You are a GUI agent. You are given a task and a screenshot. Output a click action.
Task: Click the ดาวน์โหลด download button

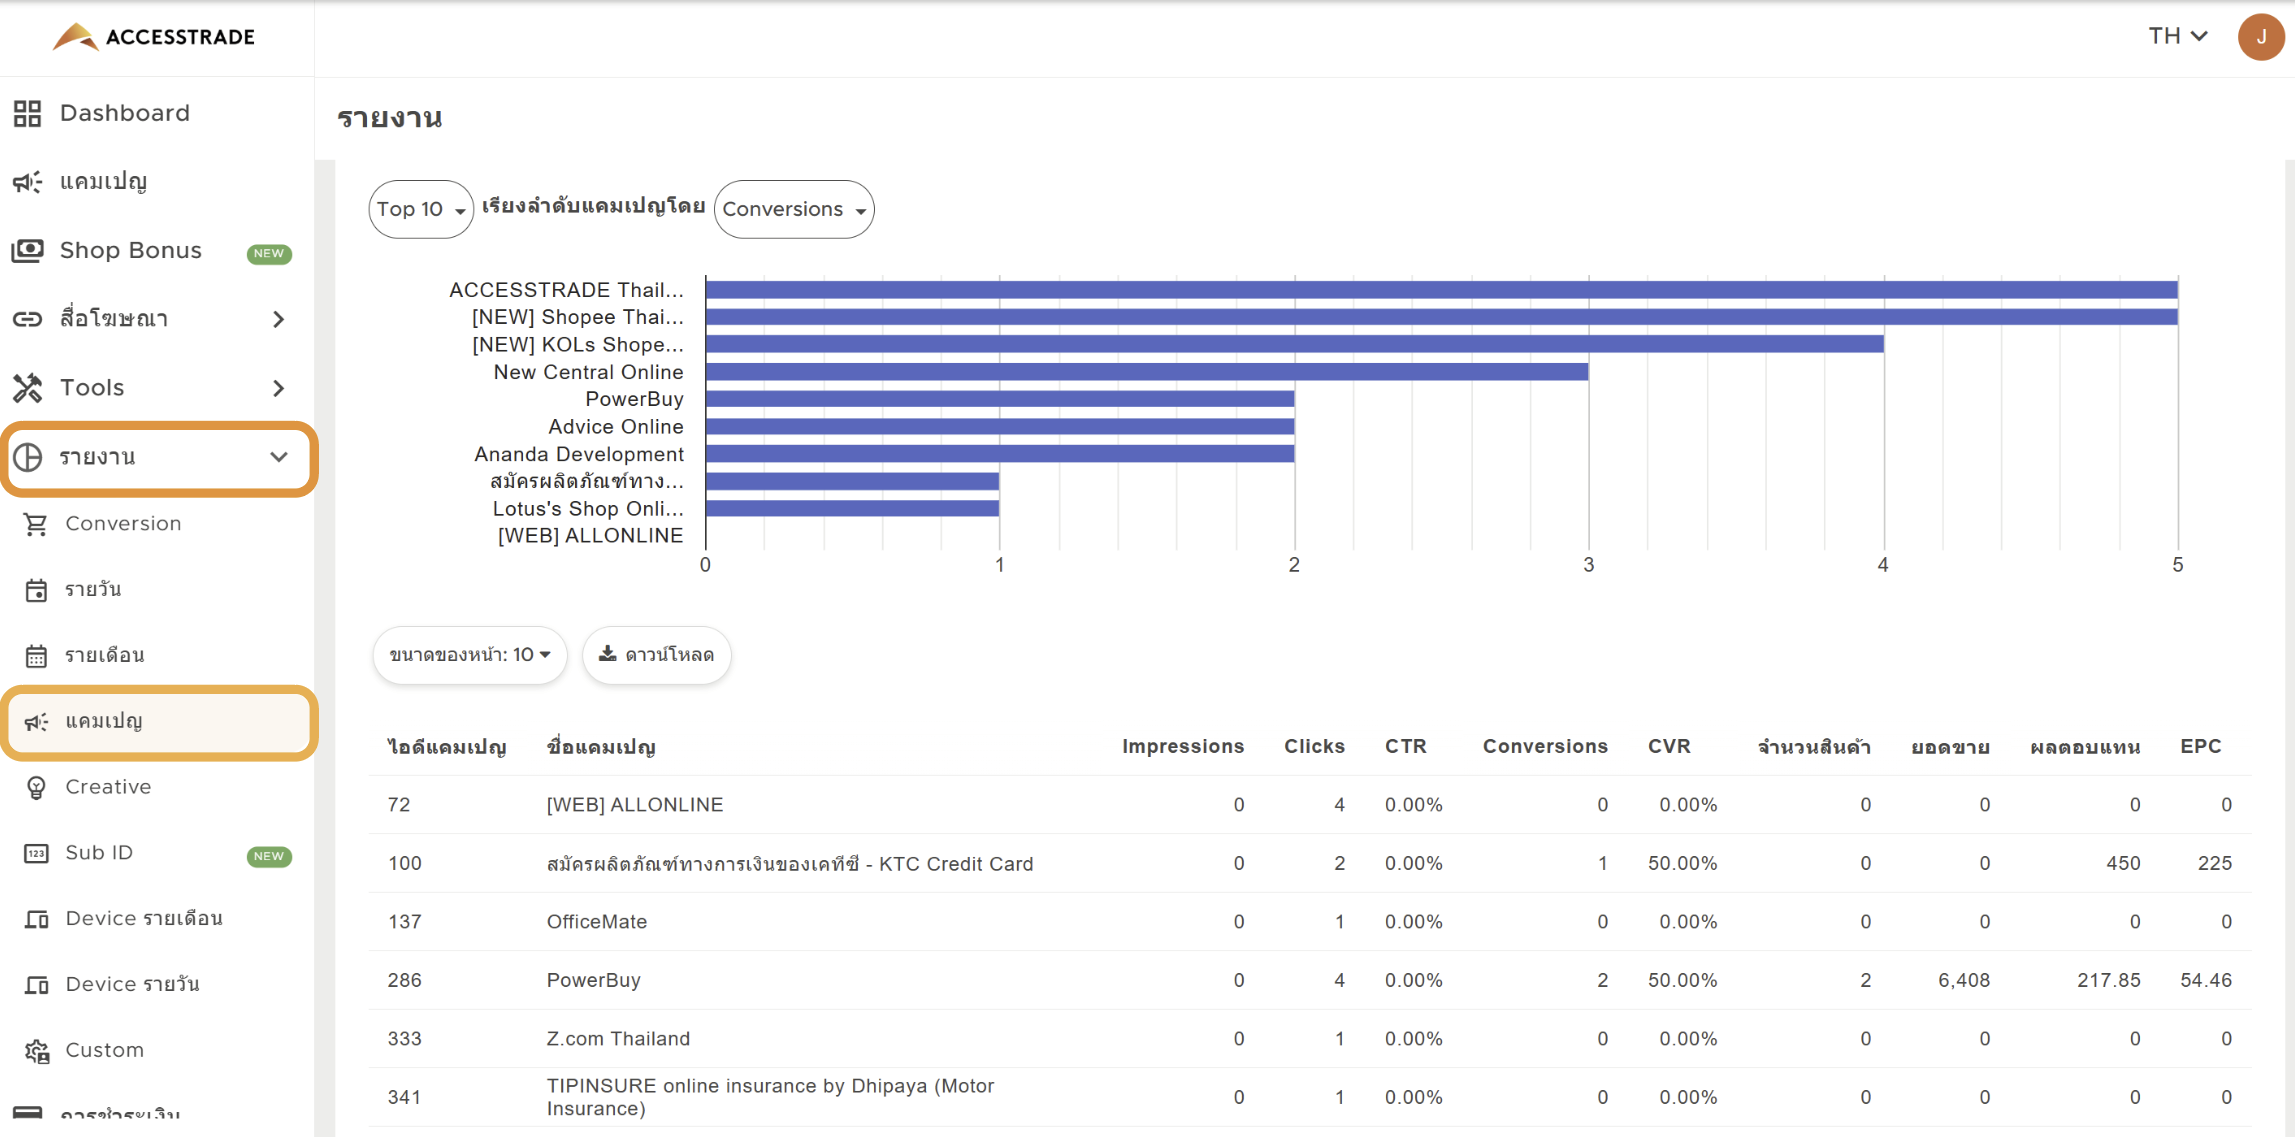(657, 655)
